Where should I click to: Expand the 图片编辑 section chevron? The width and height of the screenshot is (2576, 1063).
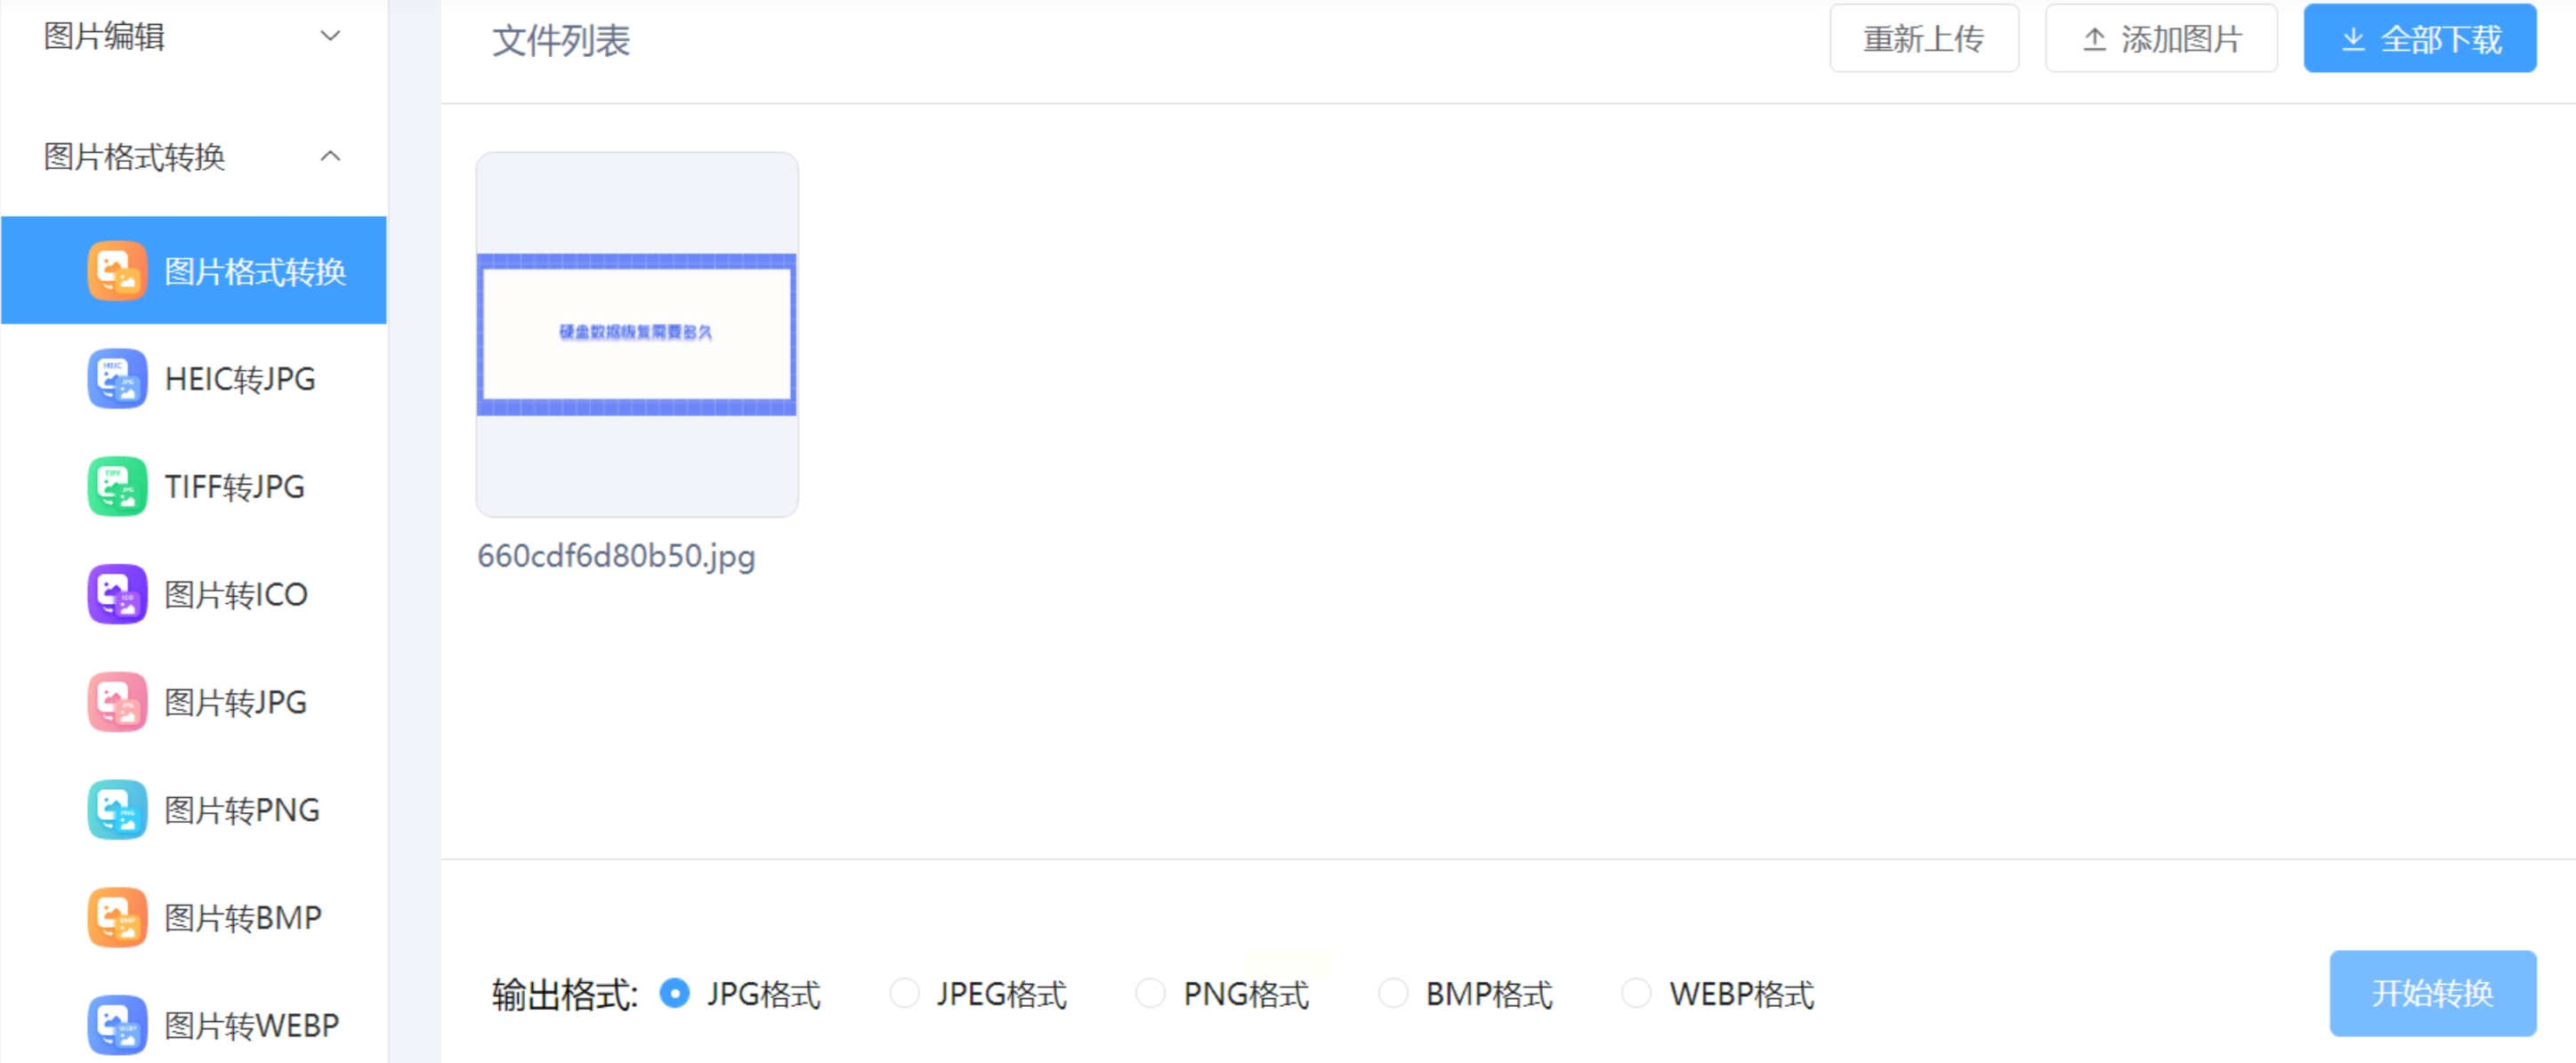(330, 36)
